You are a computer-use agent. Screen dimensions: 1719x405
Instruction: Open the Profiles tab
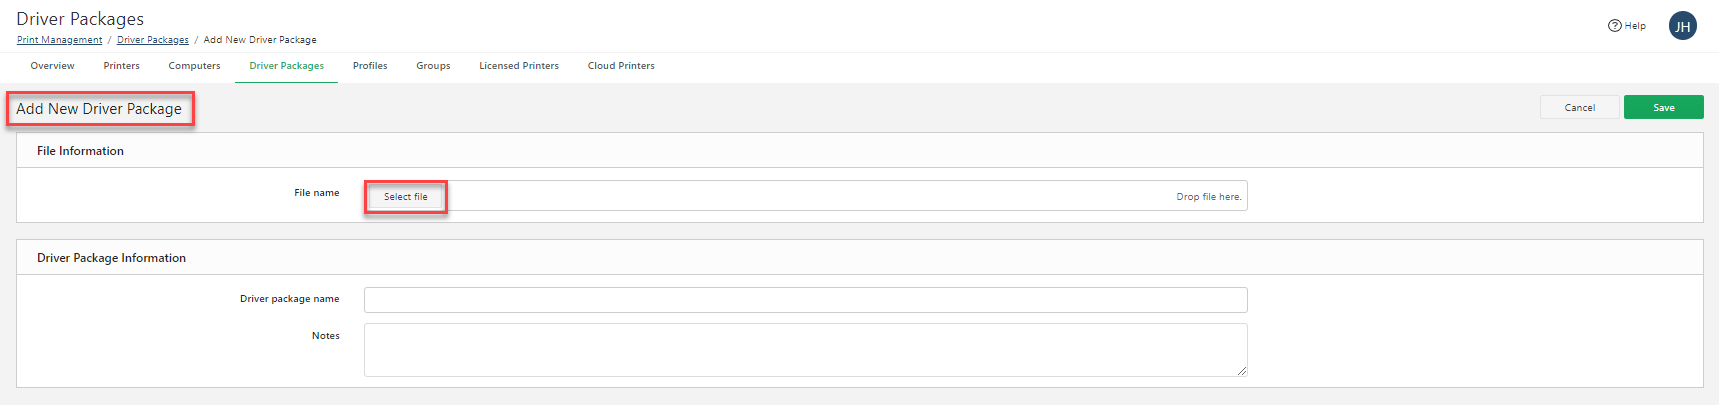click(x=370, y=66)
